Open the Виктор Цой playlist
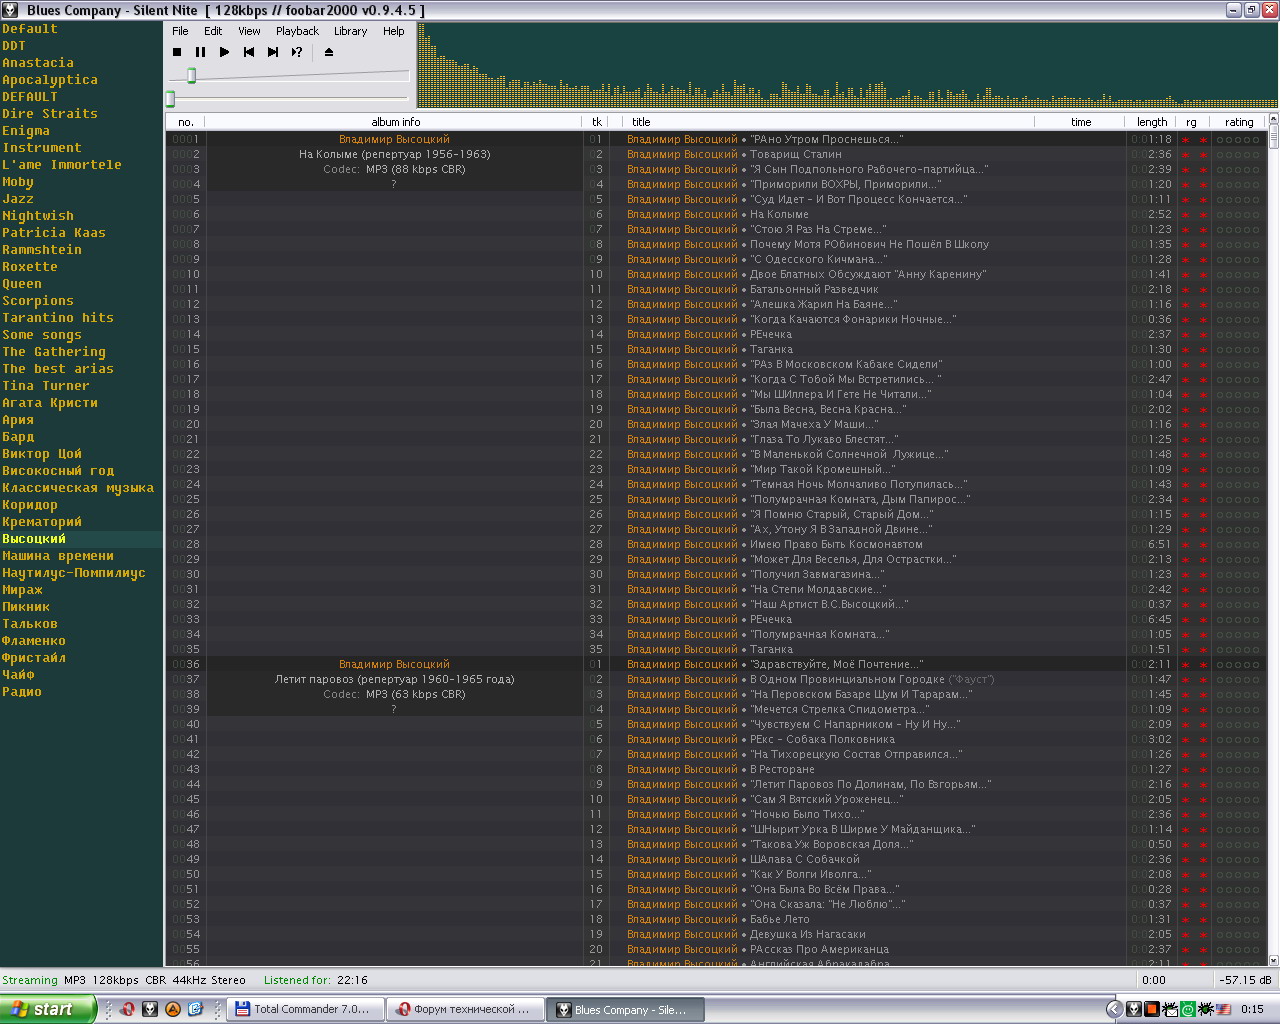 click(x=42, y=454)
